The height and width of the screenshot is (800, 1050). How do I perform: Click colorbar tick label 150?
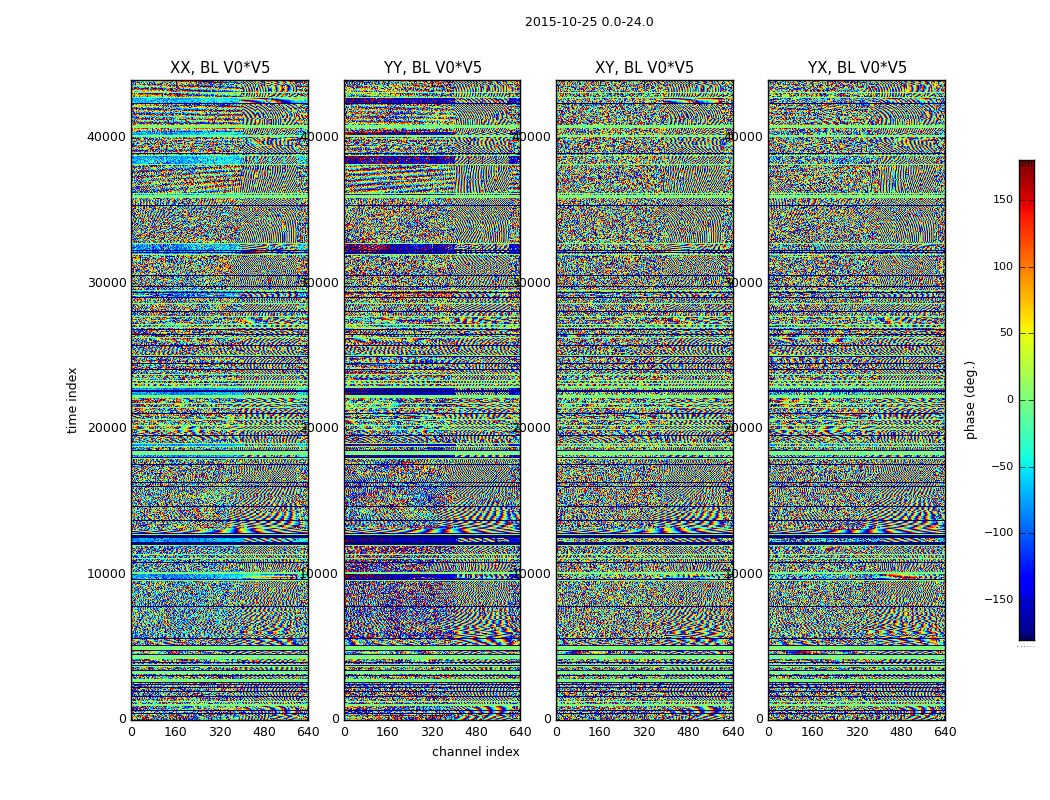coord(1002,199)
